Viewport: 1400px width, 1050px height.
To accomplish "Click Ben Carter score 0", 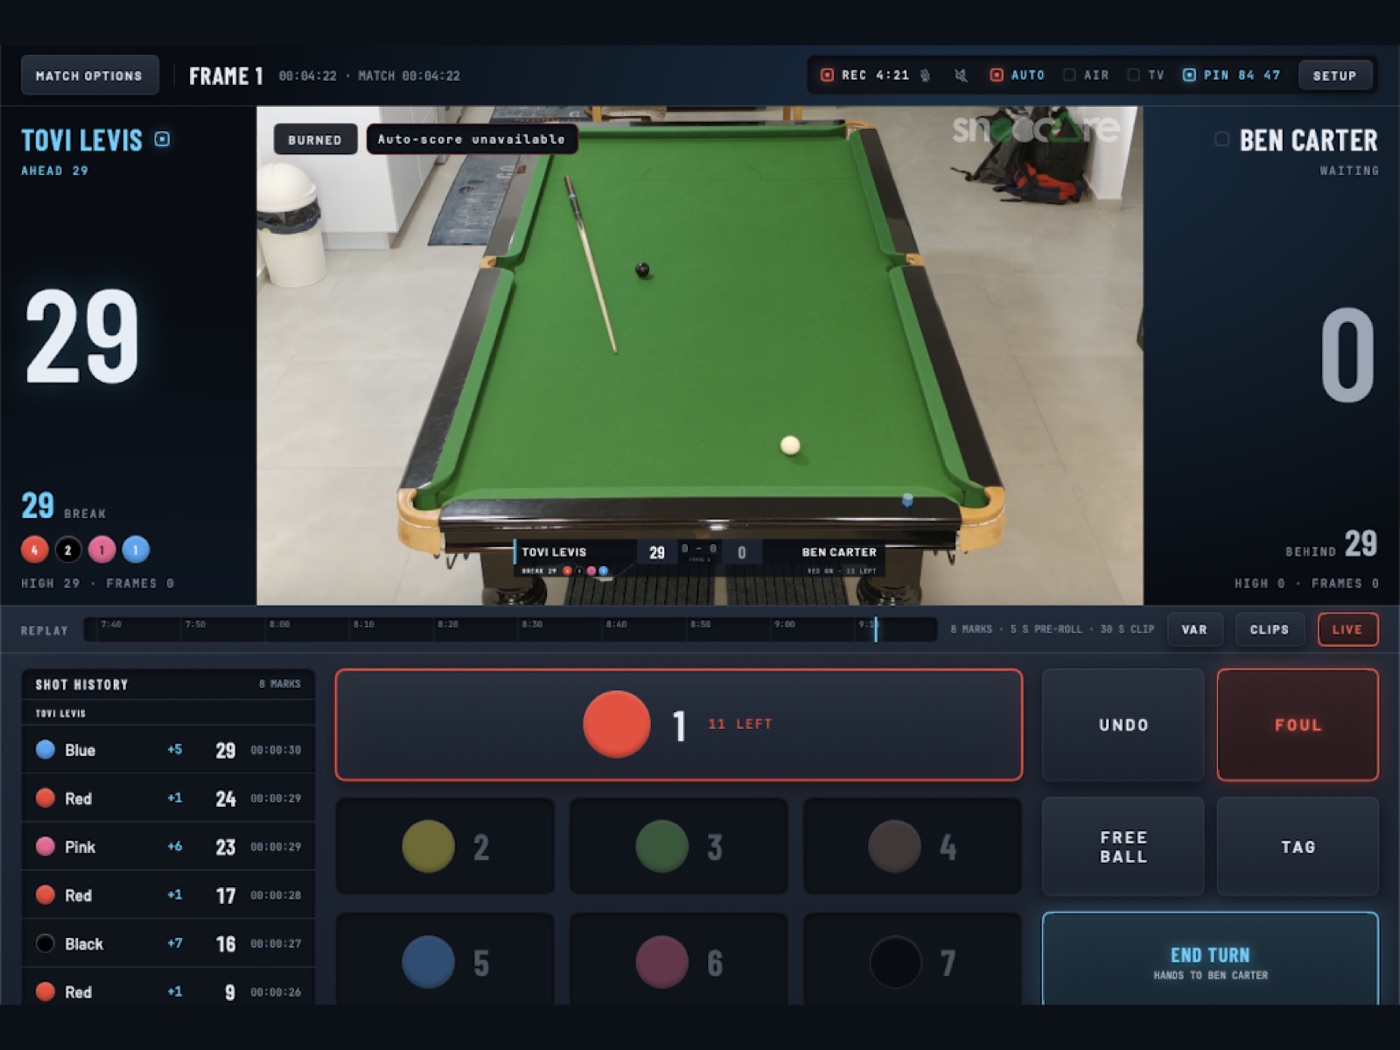I will 1347,355.
